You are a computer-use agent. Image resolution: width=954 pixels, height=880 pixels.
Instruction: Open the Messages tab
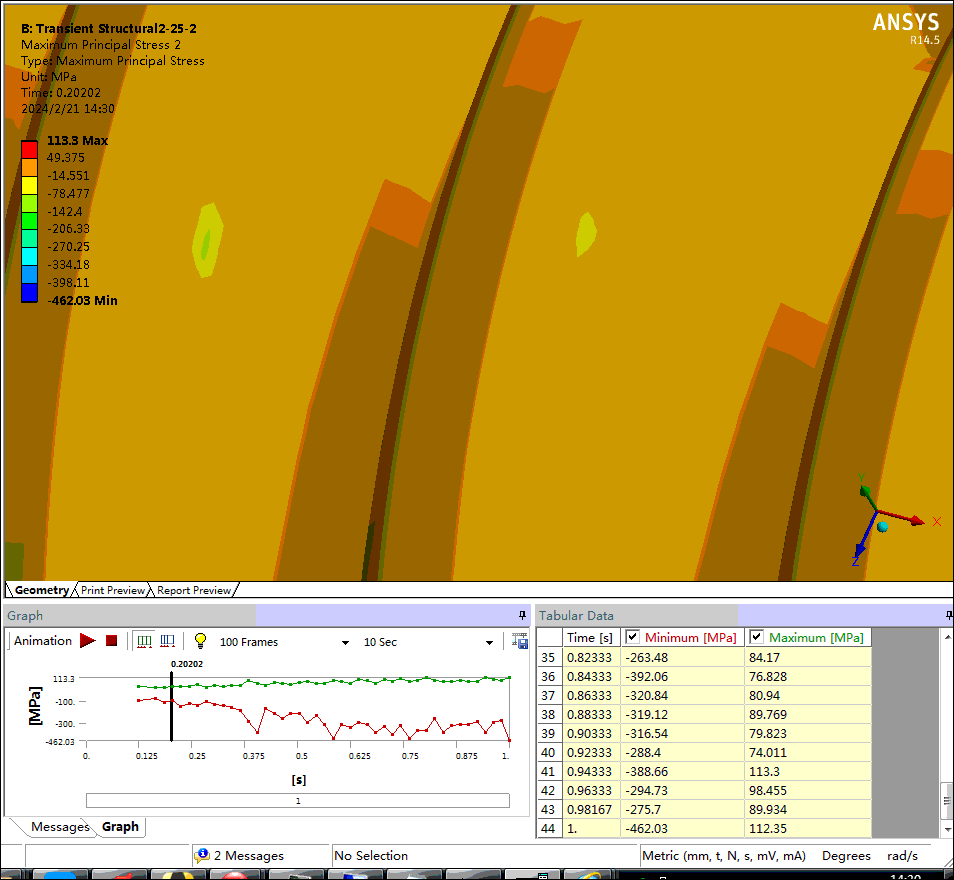[60, 826]
